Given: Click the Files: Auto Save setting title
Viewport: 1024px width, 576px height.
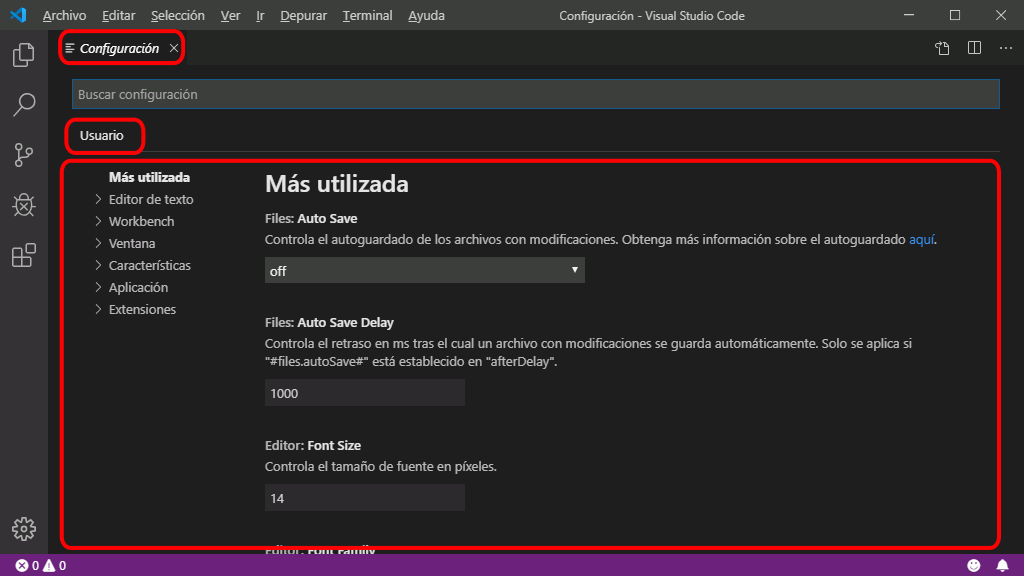Looking at the screenshot, I should click(x=311, y=219).
